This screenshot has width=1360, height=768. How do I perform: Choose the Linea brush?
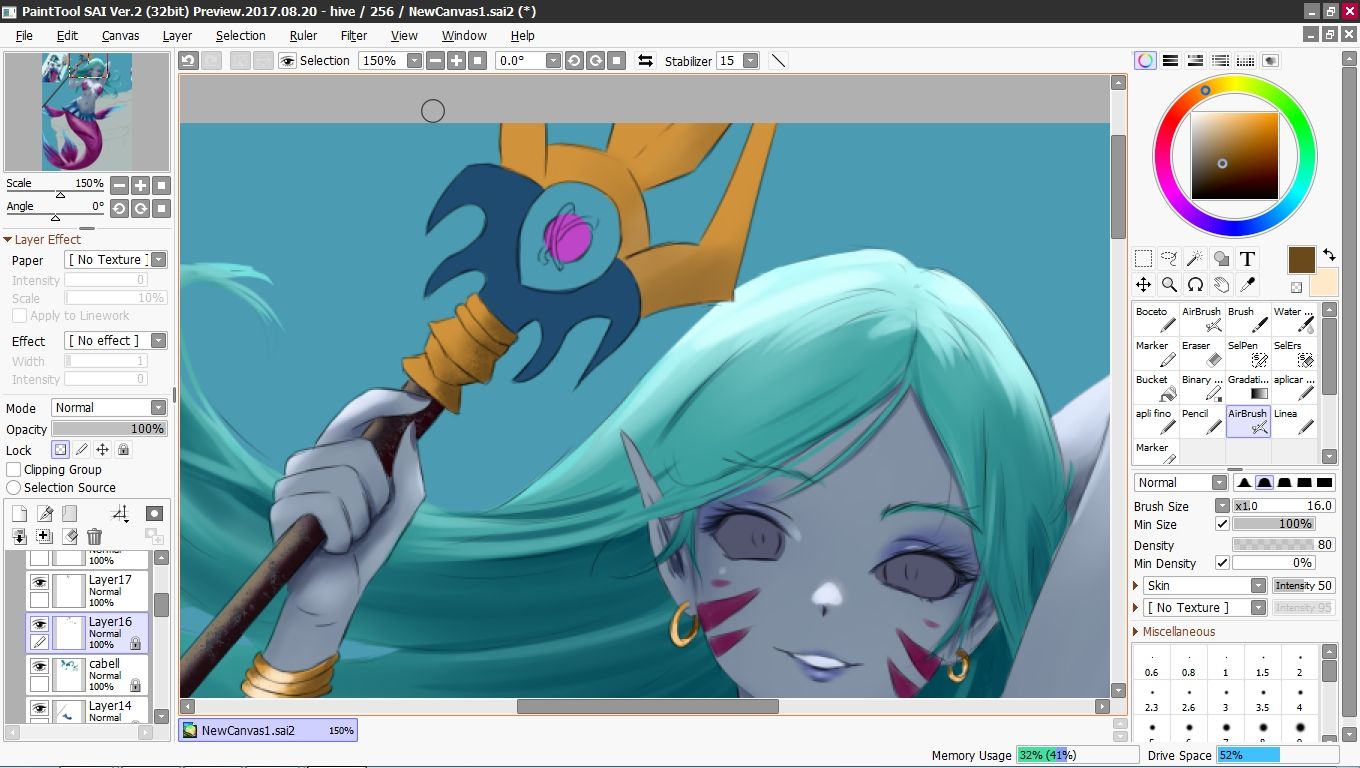pos(1293,422)
